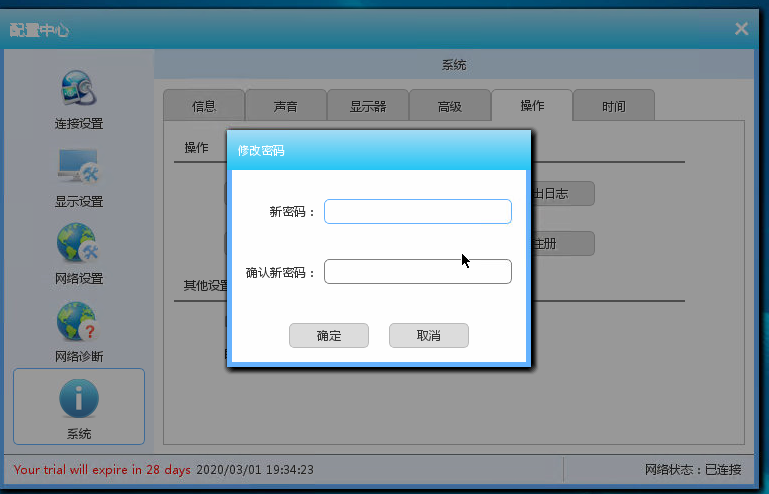Click the 修改密码 dialog title bar

click(380, 150)
